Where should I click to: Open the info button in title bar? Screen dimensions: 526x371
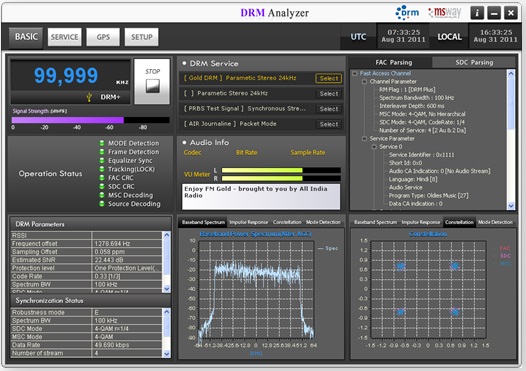click(x=477, y=13)
